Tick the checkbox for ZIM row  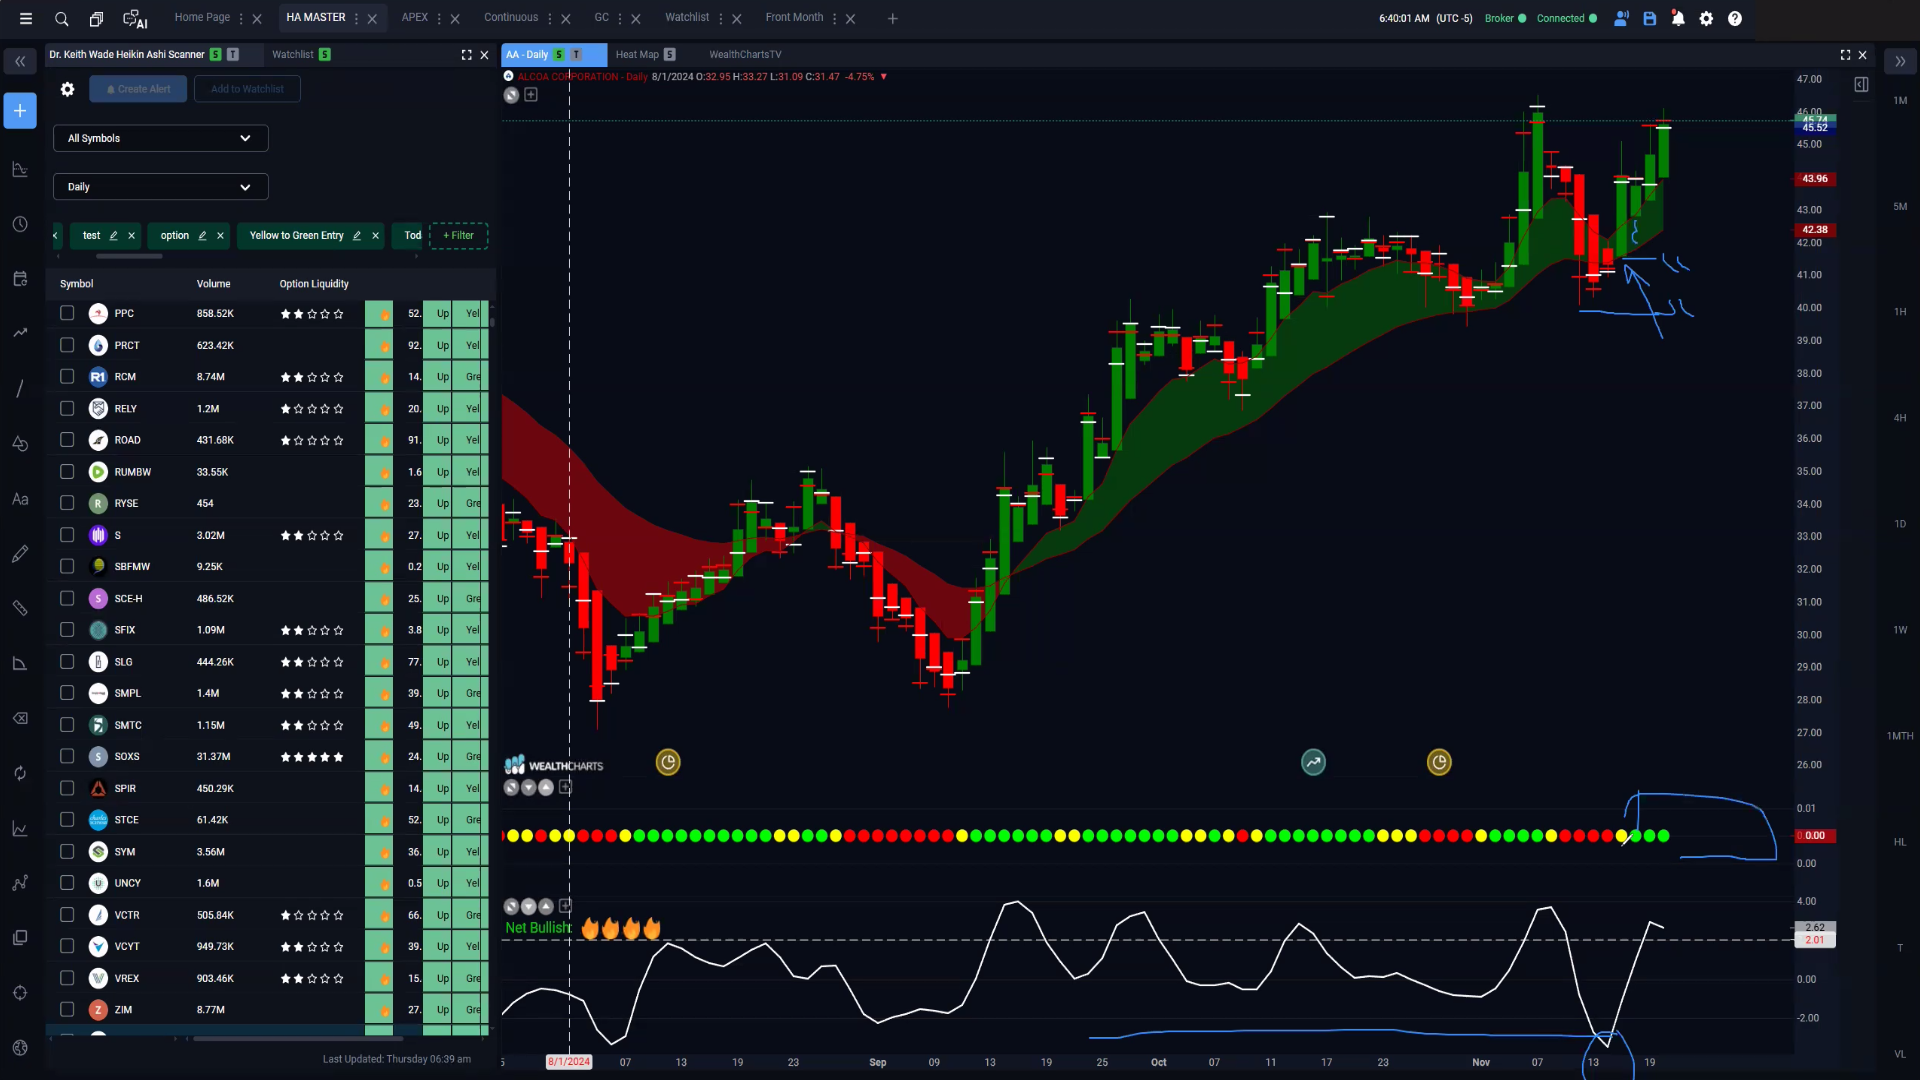click(x=67, y=1010)
